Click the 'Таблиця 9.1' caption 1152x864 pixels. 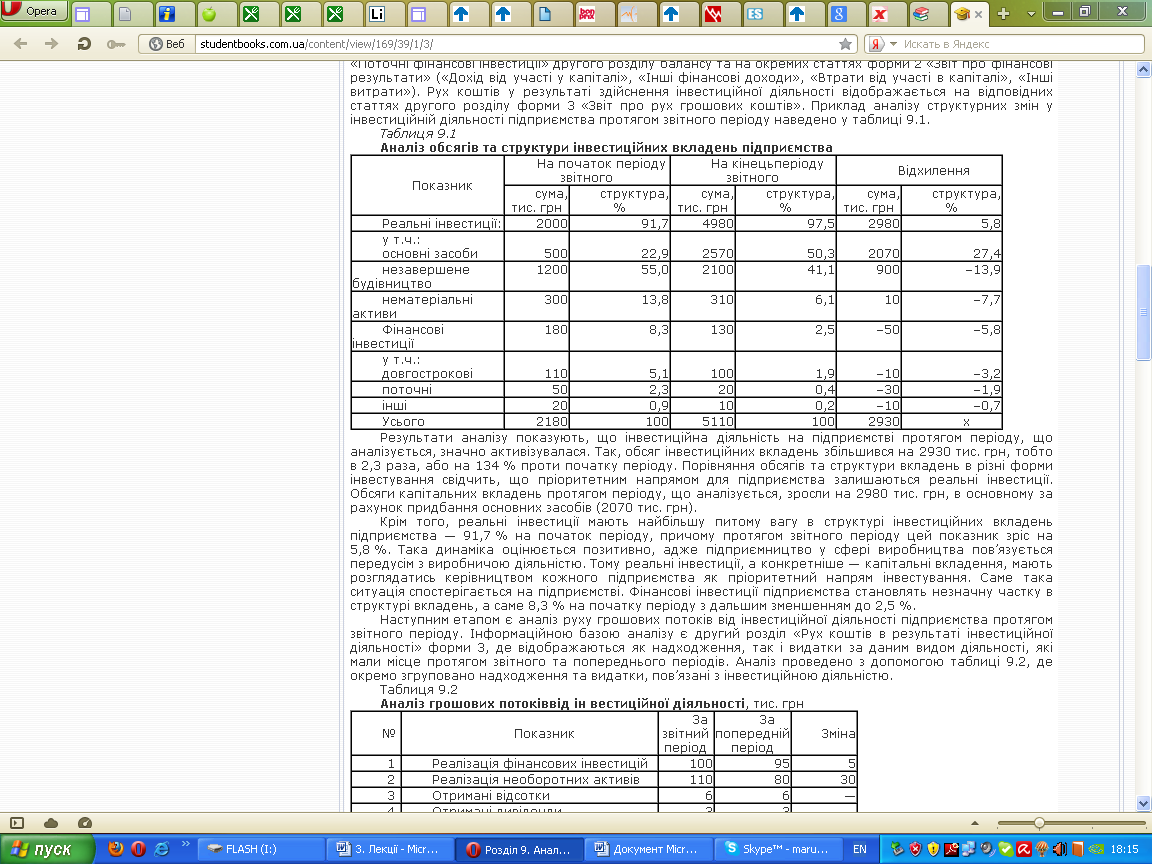(x=417, y=134)
